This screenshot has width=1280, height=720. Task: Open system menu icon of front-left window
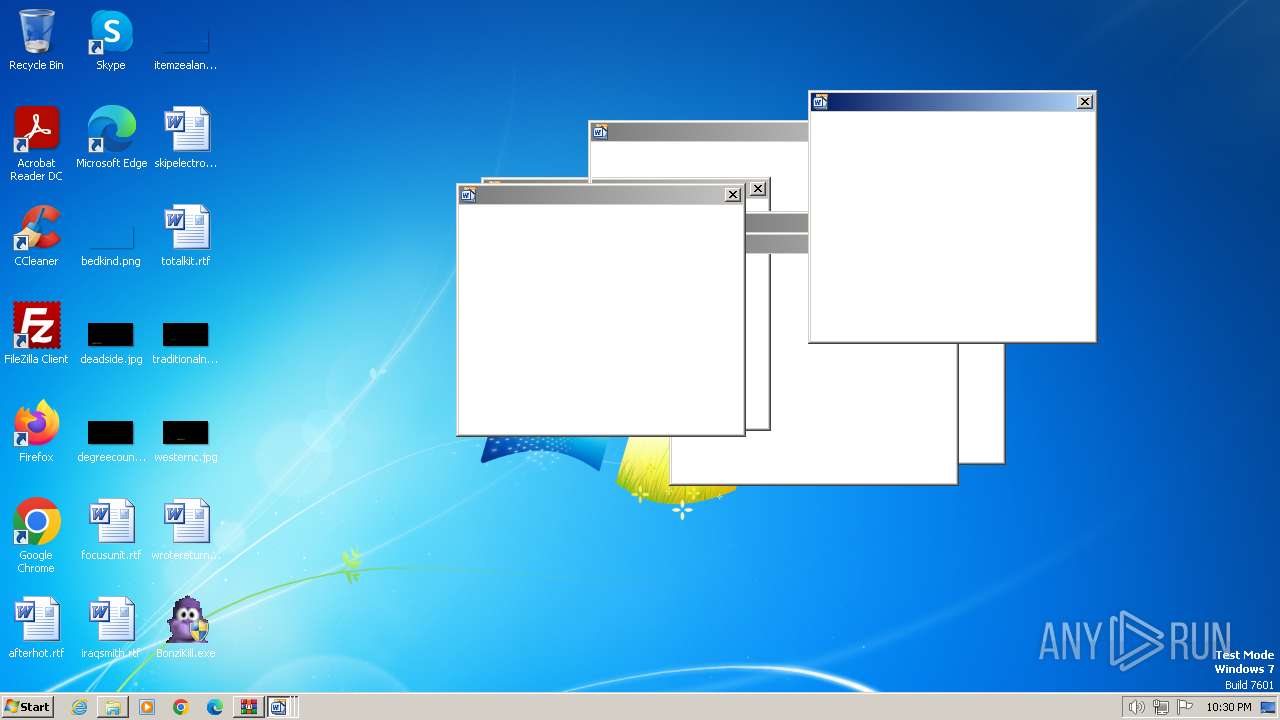468,195
